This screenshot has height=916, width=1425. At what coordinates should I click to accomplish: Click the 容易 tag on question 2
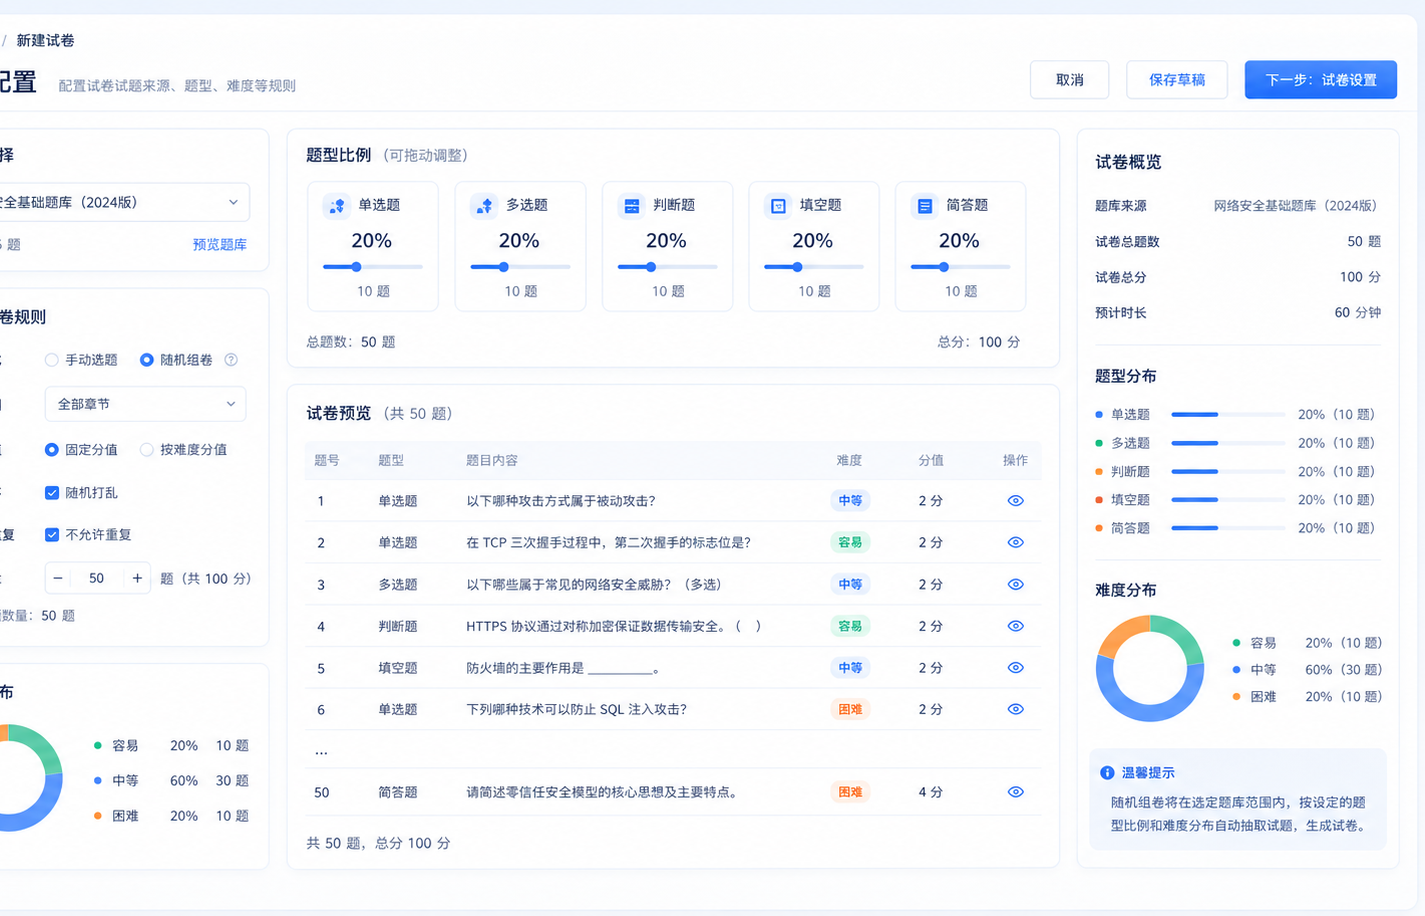tap(850, 543)
